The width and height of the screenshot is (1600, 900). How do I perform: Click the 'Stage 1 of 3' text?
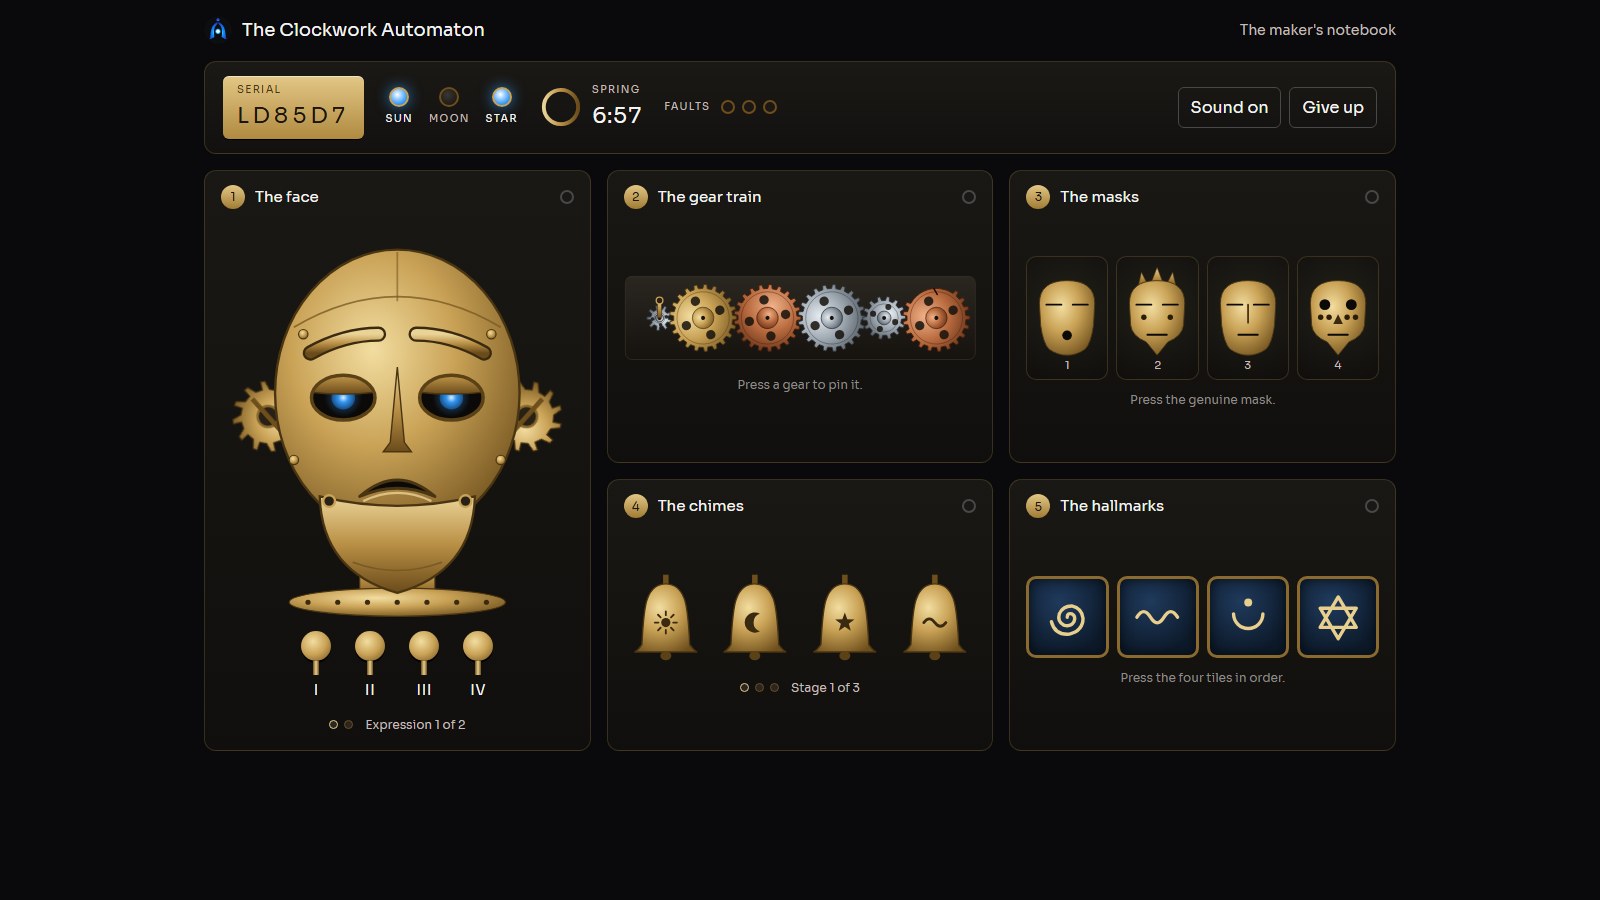[825, 688]
